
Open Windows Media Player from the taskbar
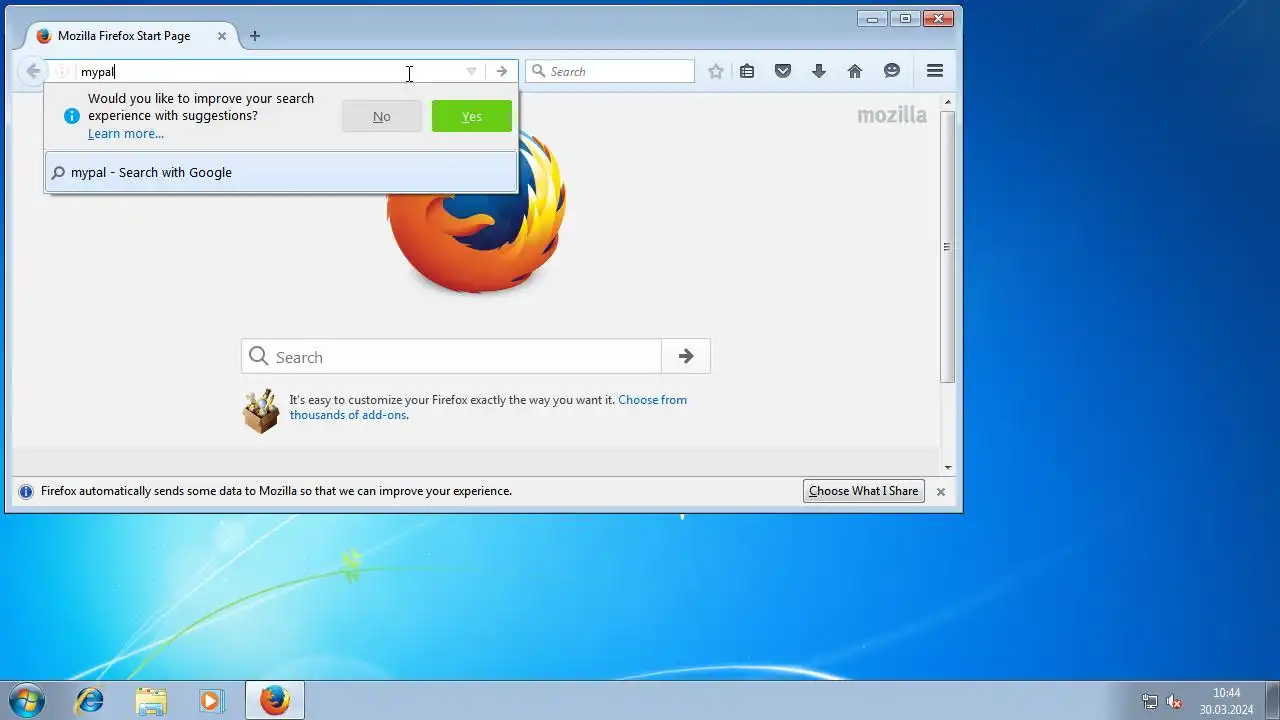[211, 700]
